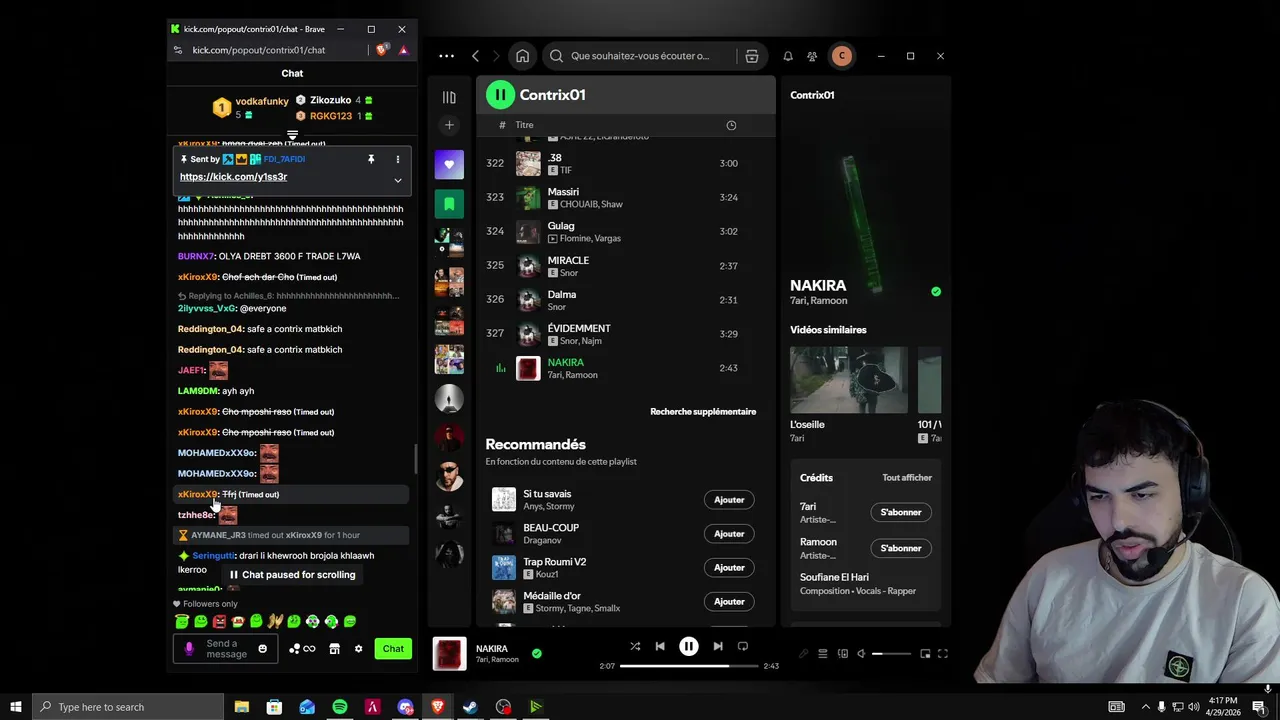
Task: Collapse pinned message with chevron
Action: (397, 181)
